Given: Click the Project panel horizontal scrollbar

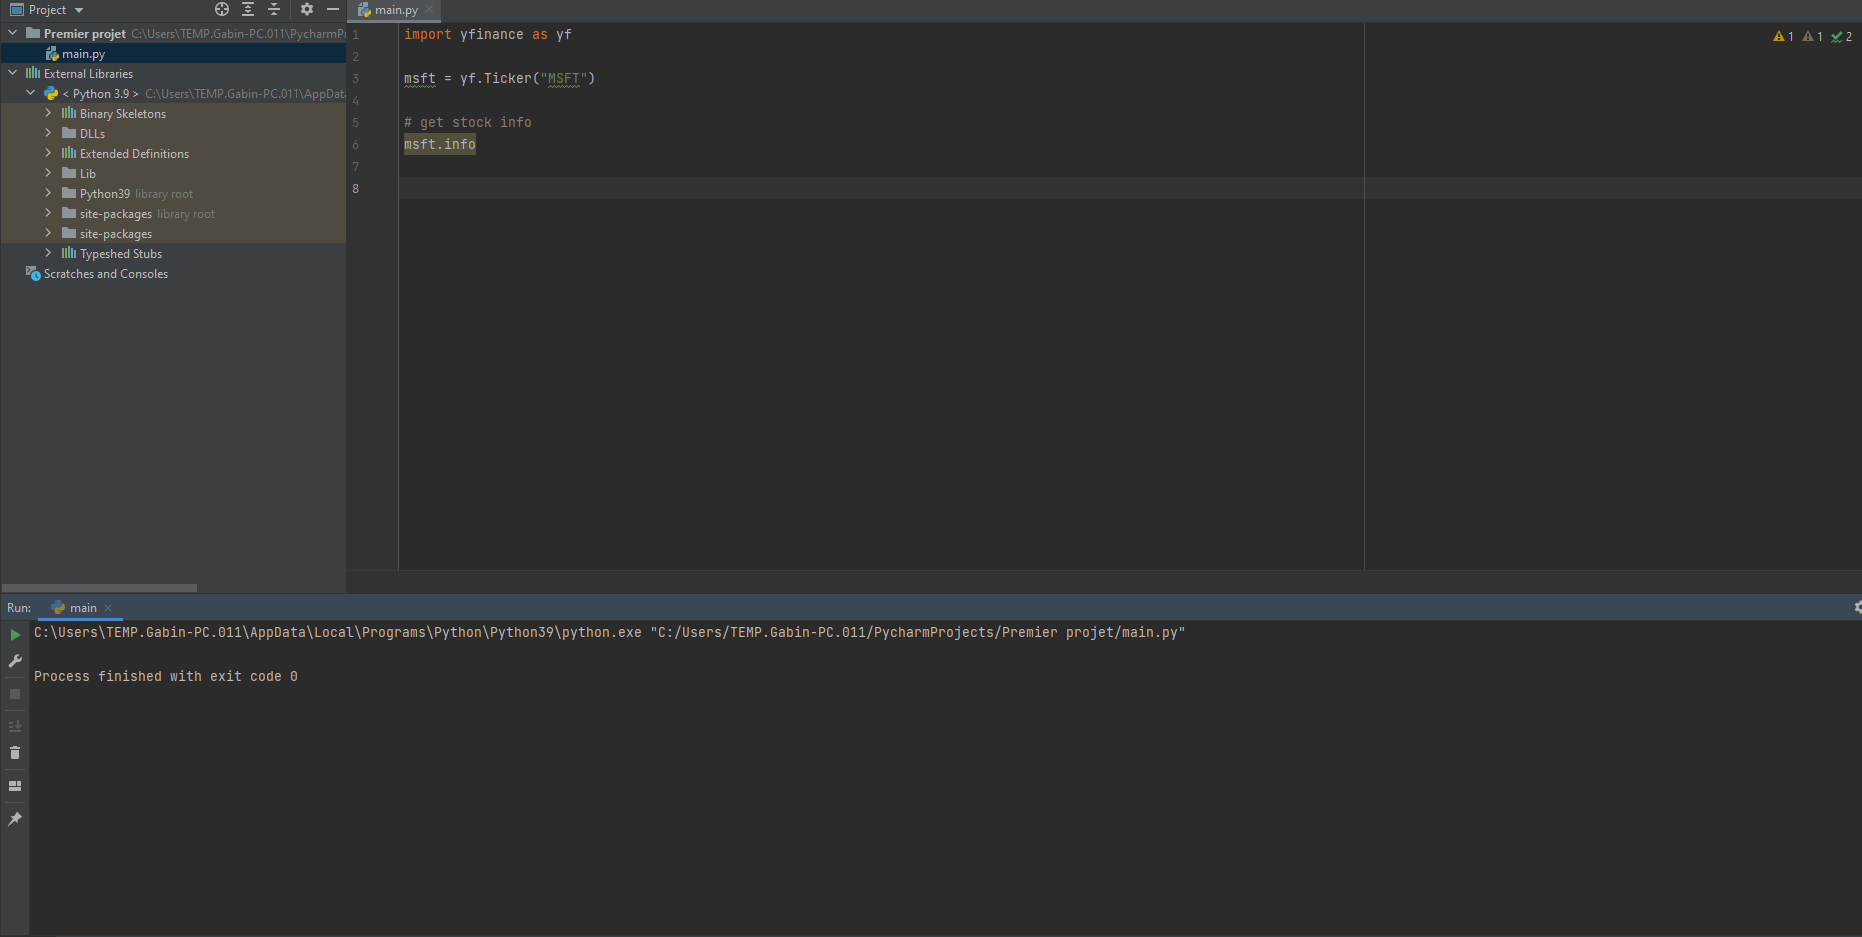Looking at the screenshot, I should (x=99, y=587).
